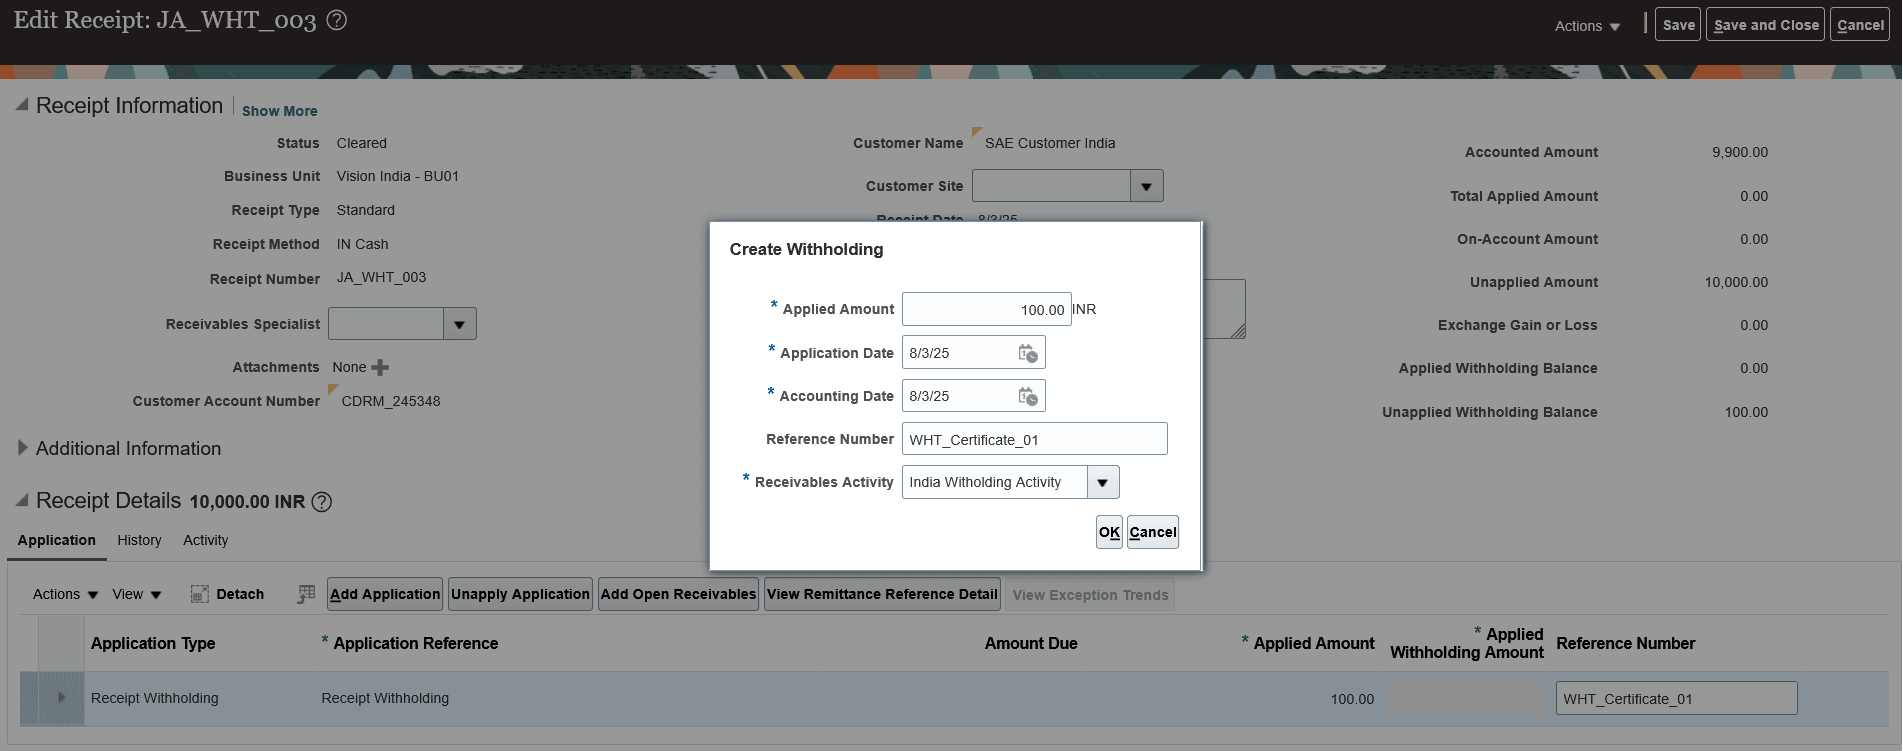This screenshot has height=751, width=1903.
Task: Click the Amount Due column header
Action: [1030, 643]
